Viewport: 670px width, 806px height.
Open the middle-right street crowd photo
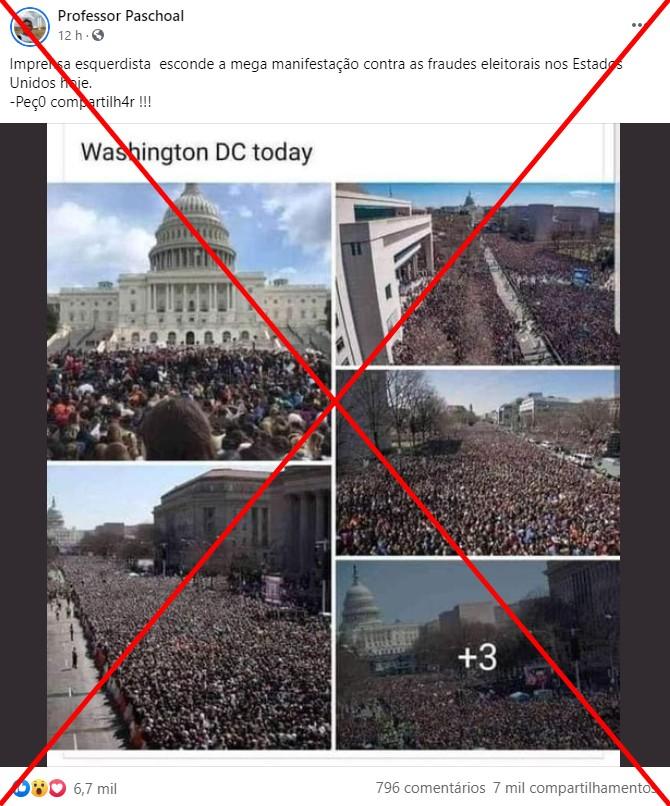478,463
